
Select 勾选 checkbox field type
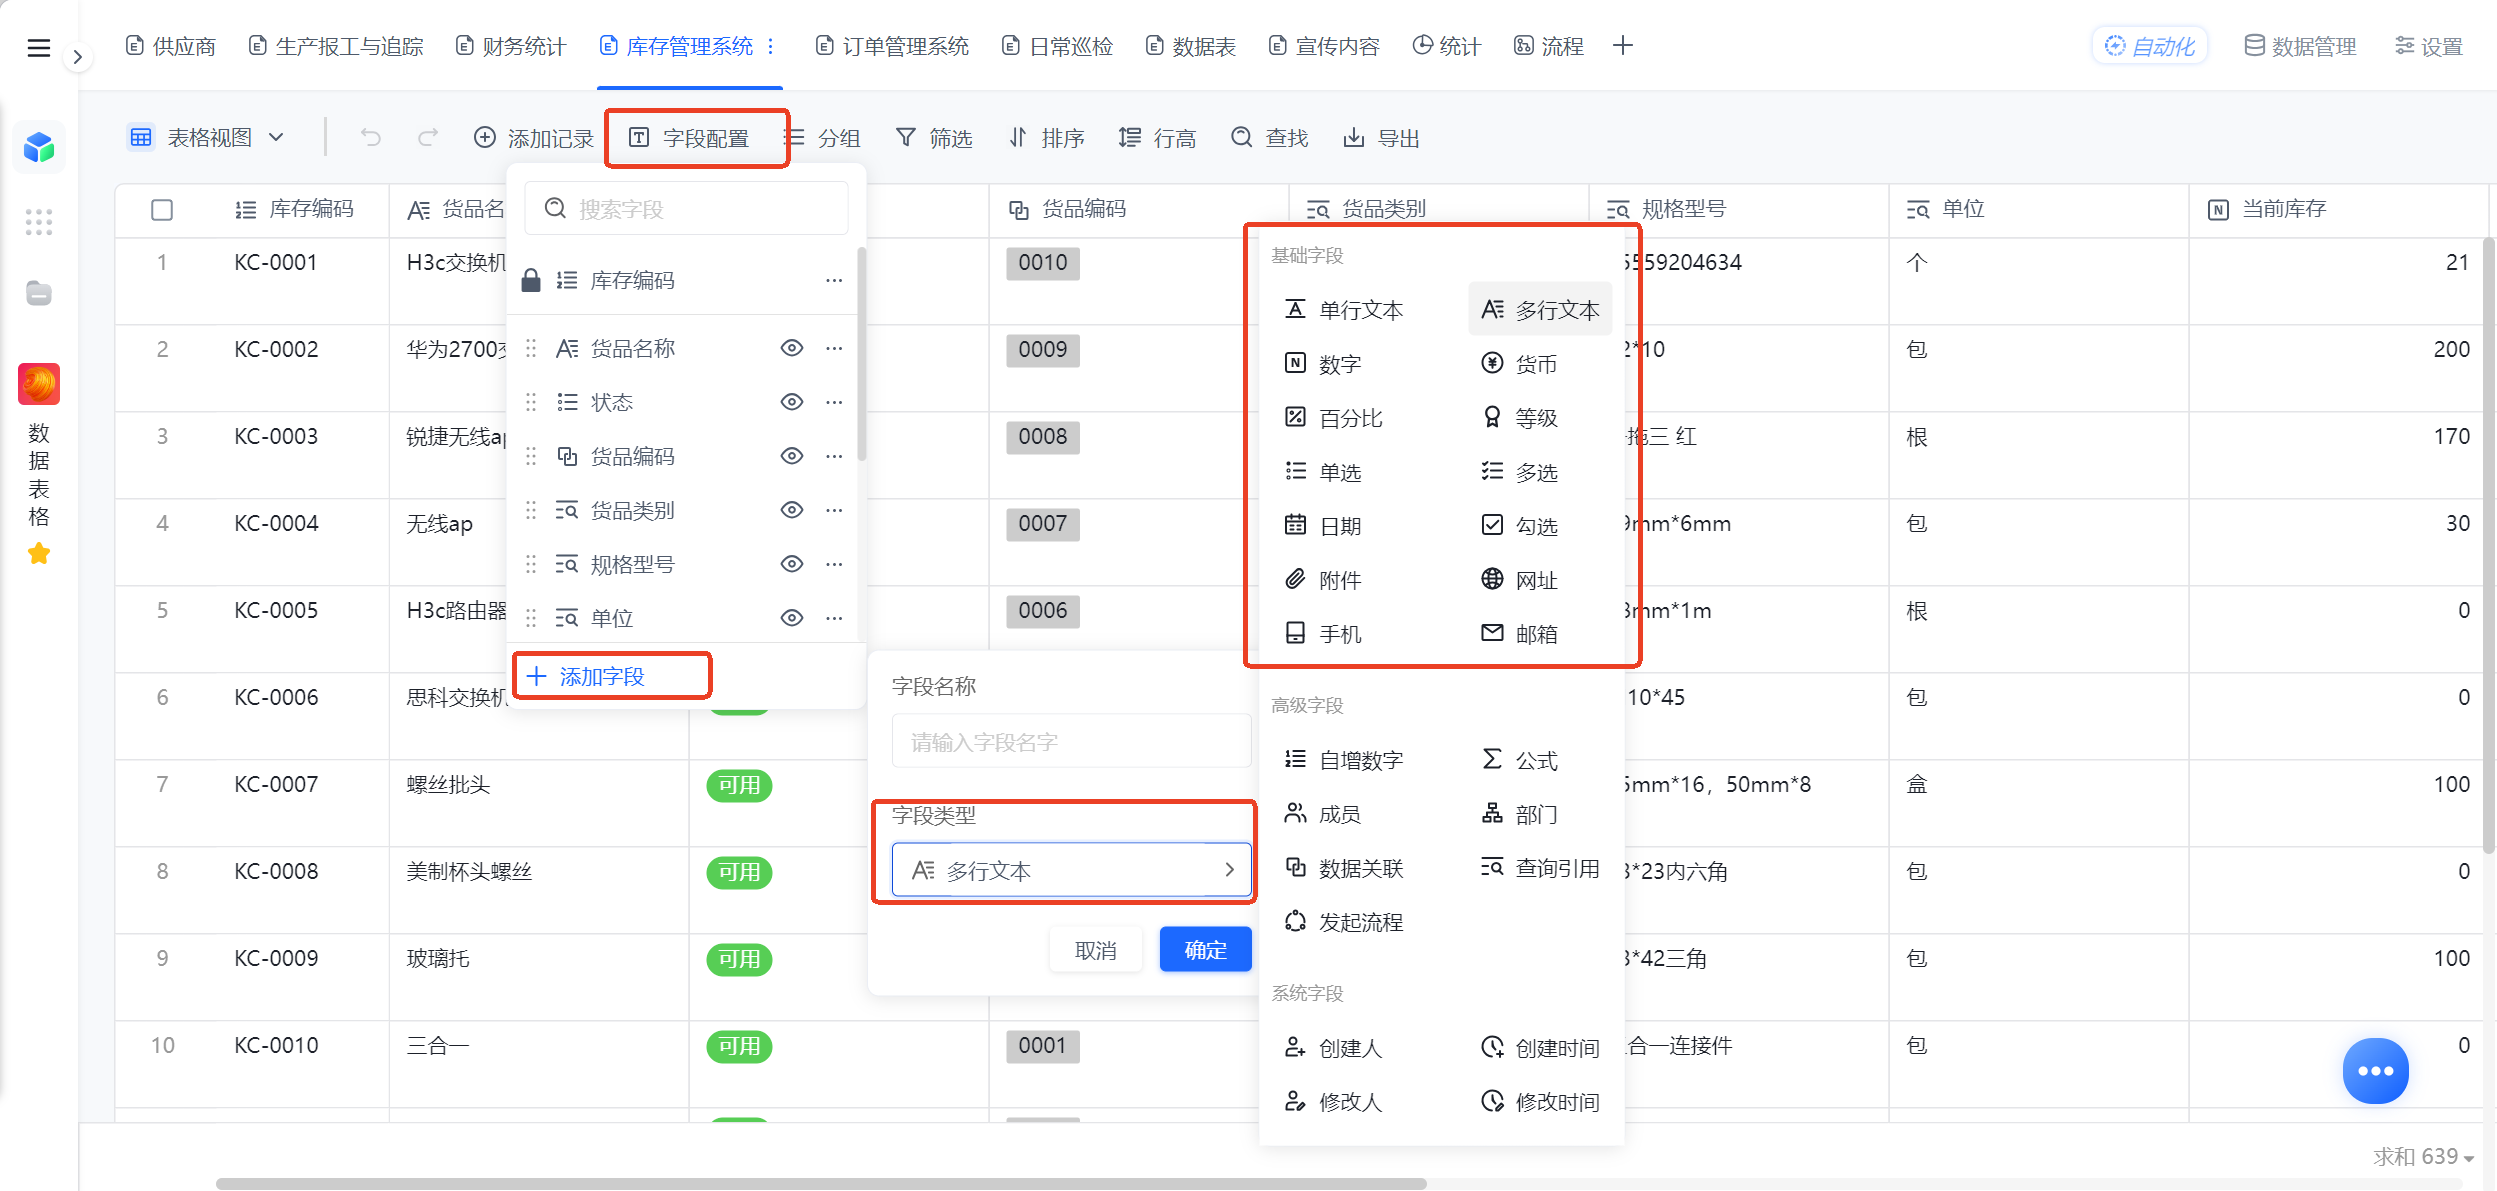(x=1520, y=526)
